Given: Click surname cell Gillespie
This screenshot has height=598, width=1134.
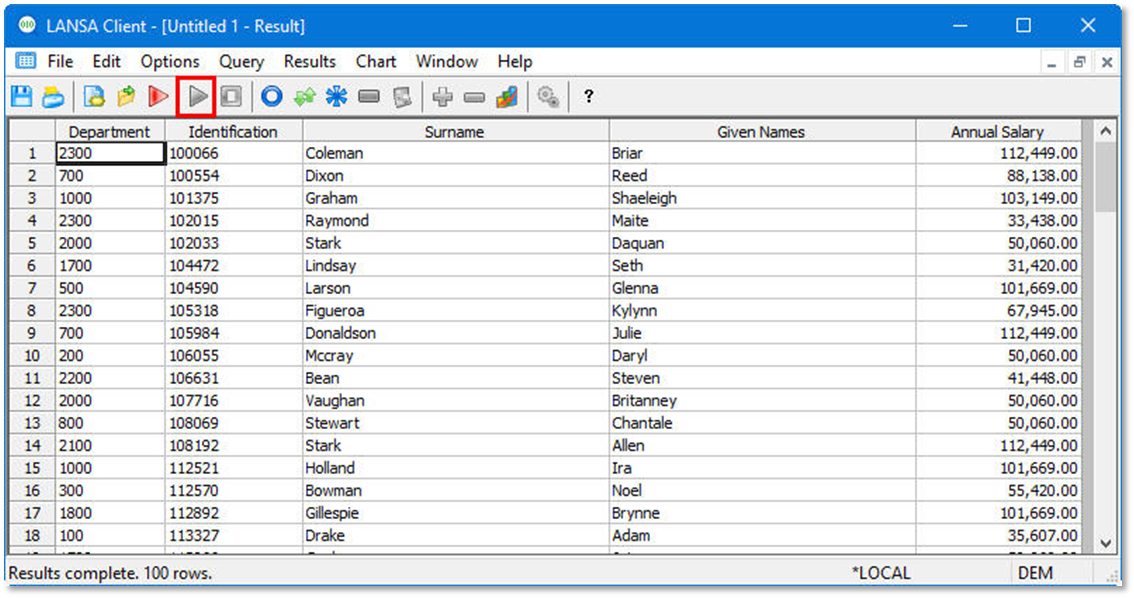Looking at the screenshot, I should click(456, 513).
